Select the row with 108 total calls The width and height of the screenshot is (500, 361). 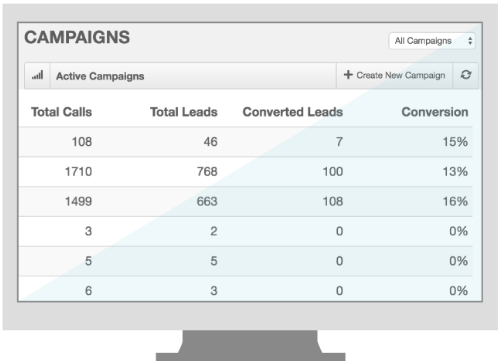pos(246,142)
